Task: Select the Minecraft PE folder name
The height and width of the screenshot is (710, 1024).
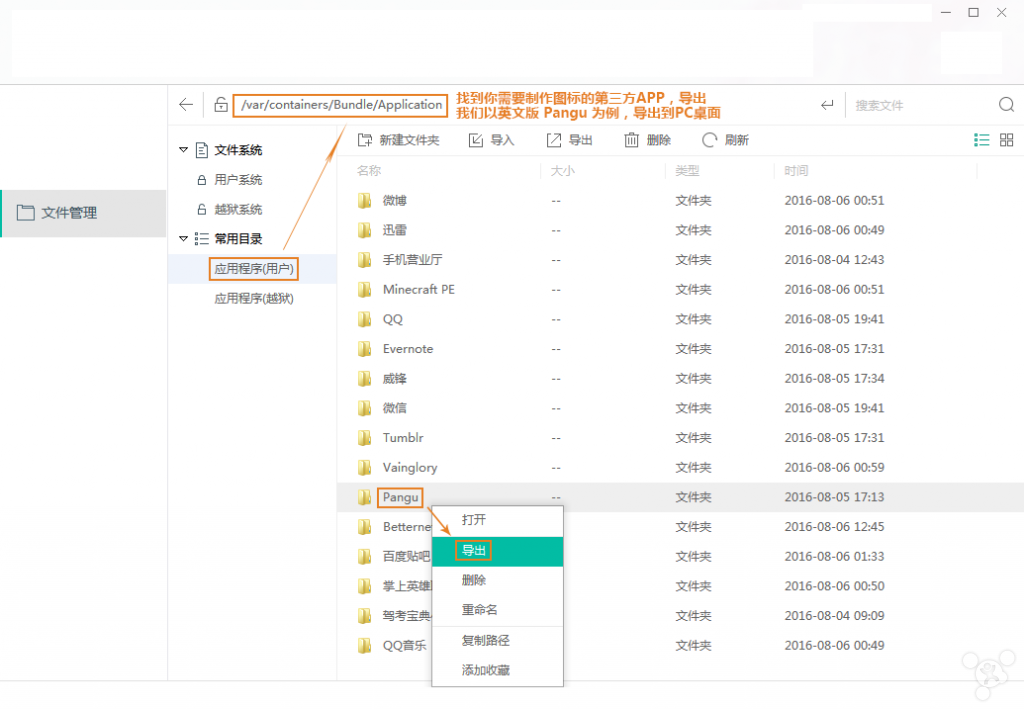Action: click(x=419, y=289)
